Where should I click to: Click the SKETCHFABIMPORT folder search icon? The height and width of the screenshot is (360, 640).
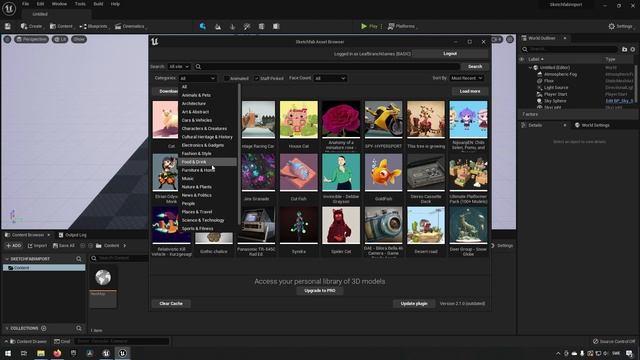click(x=79, y=259)
